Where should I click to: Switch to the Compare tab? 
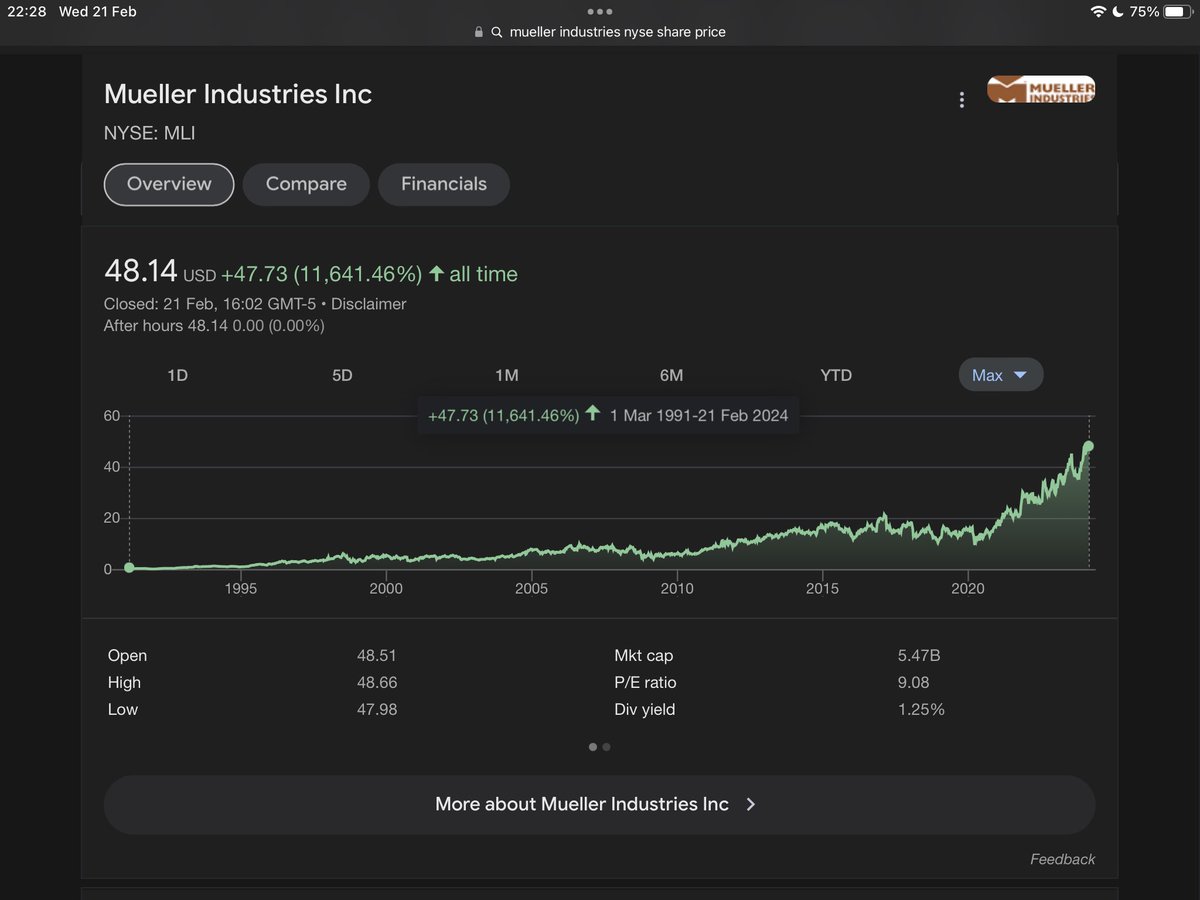click(x=306, y=184)
